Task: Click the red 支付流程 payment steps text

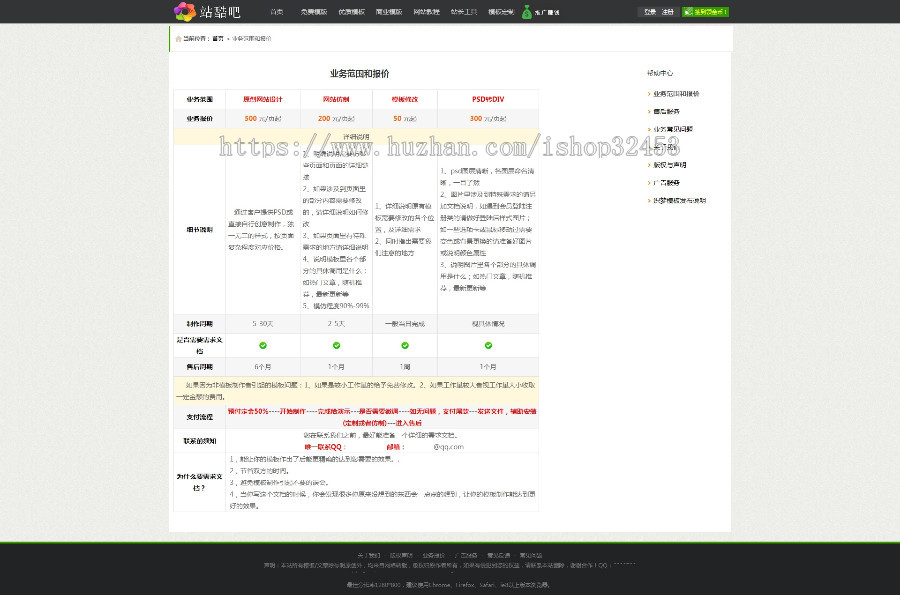Action: point(382,417)
